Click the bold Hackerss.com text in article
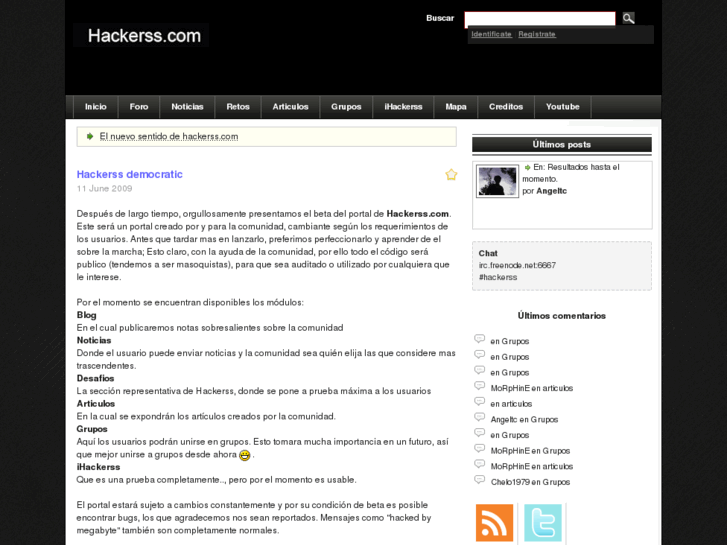 pyautogui.click(x=417, y=214)
